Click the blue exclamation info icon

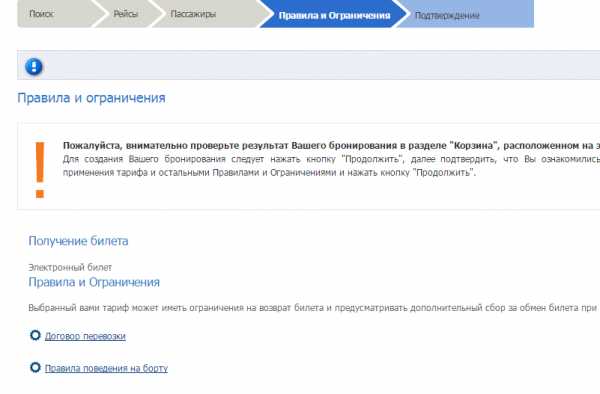[34, 67]
